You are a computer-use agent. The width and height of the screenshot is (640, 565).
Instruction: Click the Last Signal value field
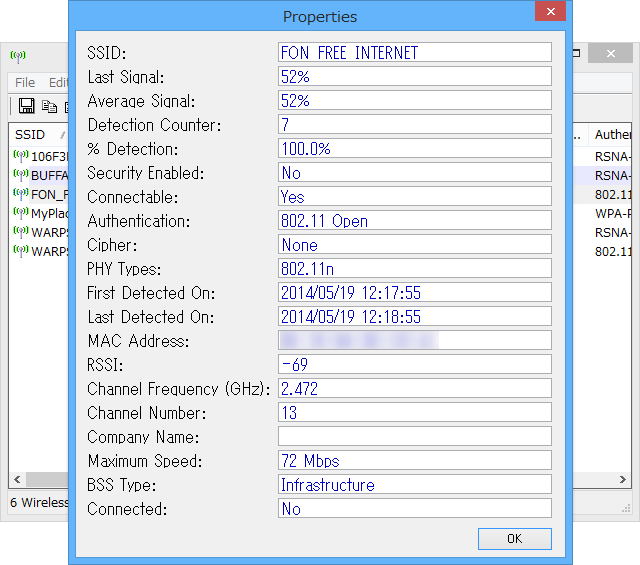(415, 76)
